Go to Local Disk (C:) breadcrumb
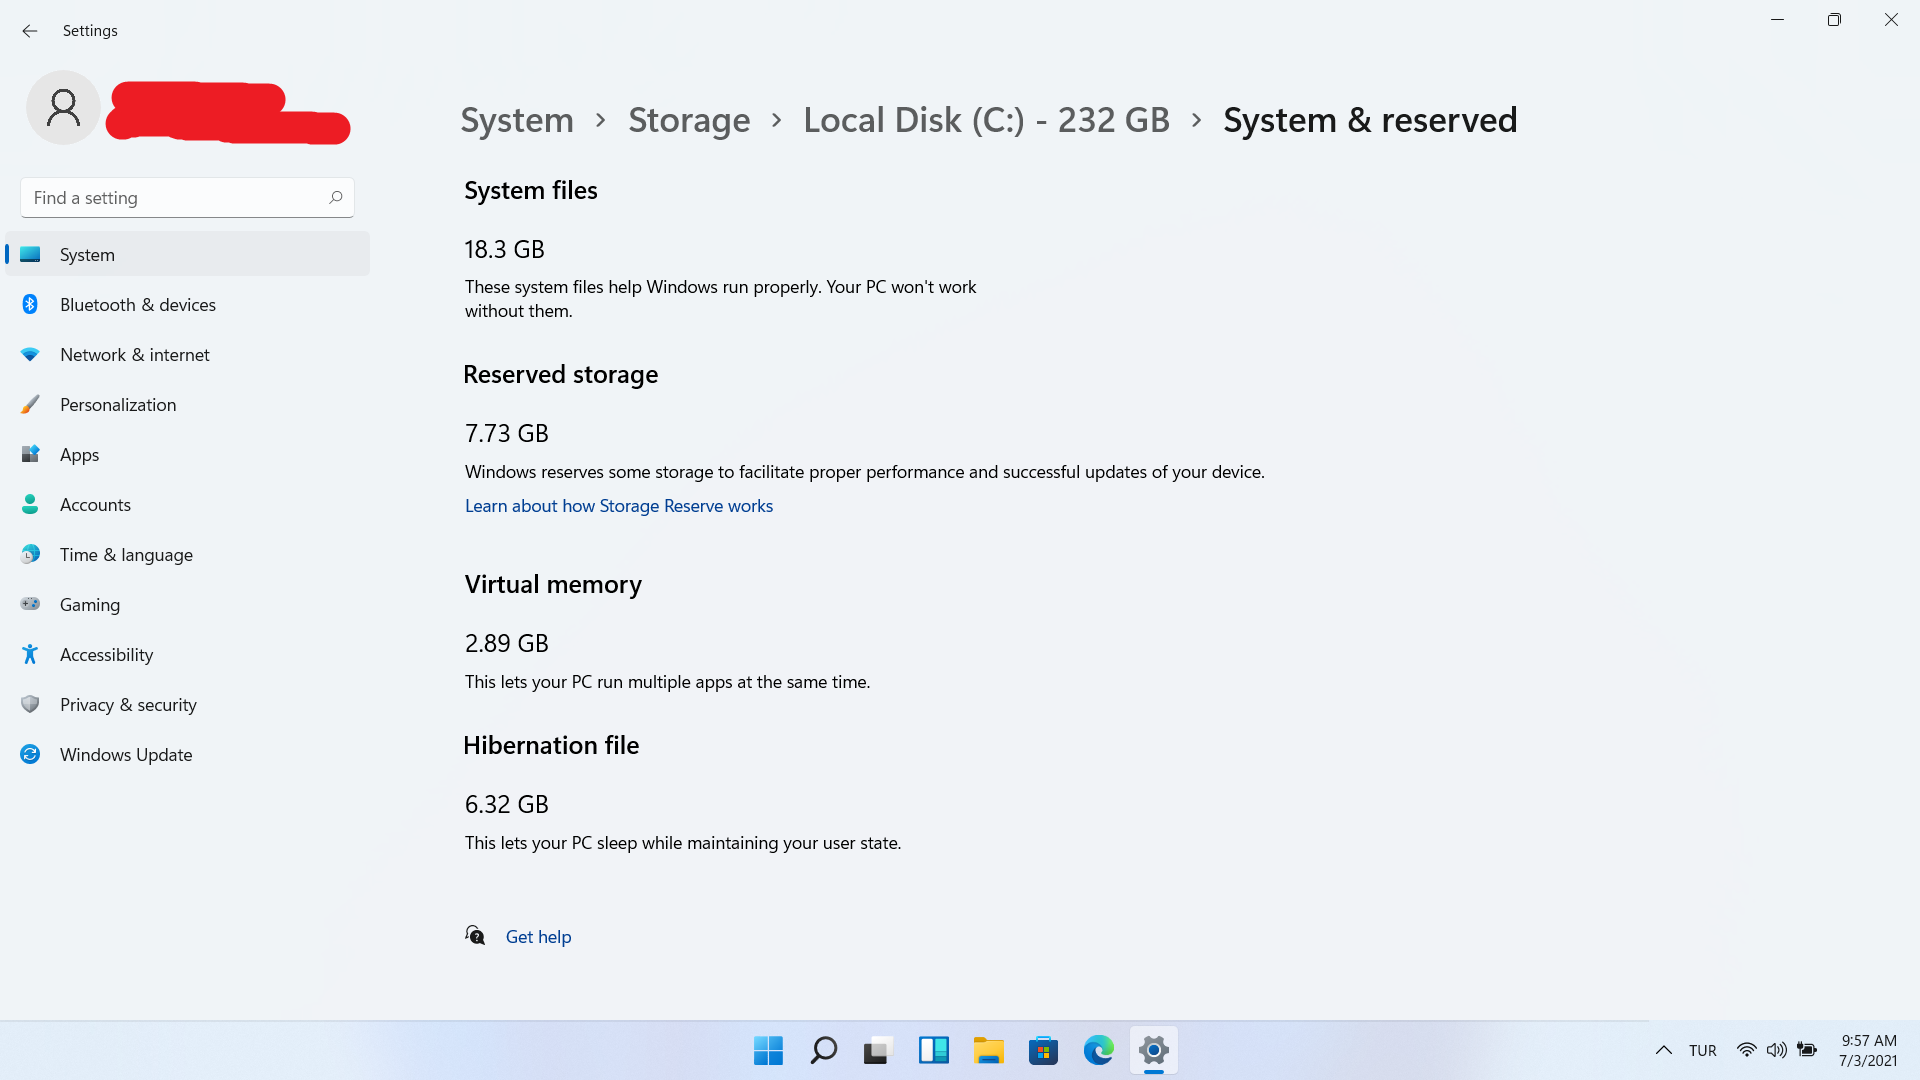The width and height of the screenshot is (1920, 1080). click(985, 120)
